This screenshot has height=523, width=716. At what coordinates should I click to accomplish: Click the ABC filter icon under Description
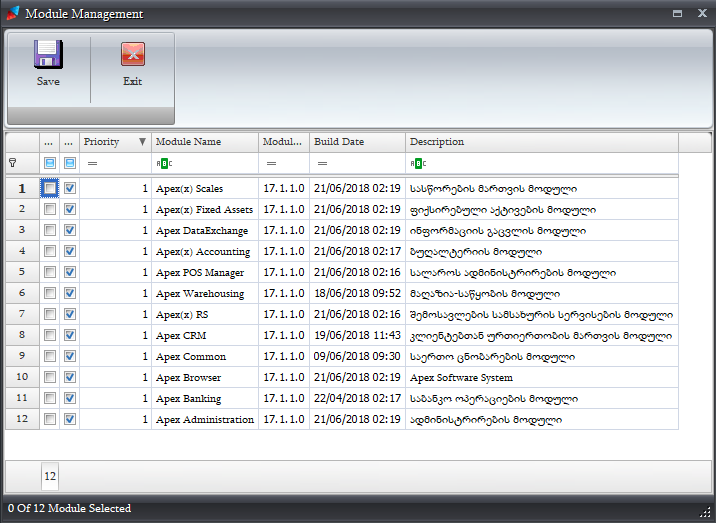coord(418,163)
